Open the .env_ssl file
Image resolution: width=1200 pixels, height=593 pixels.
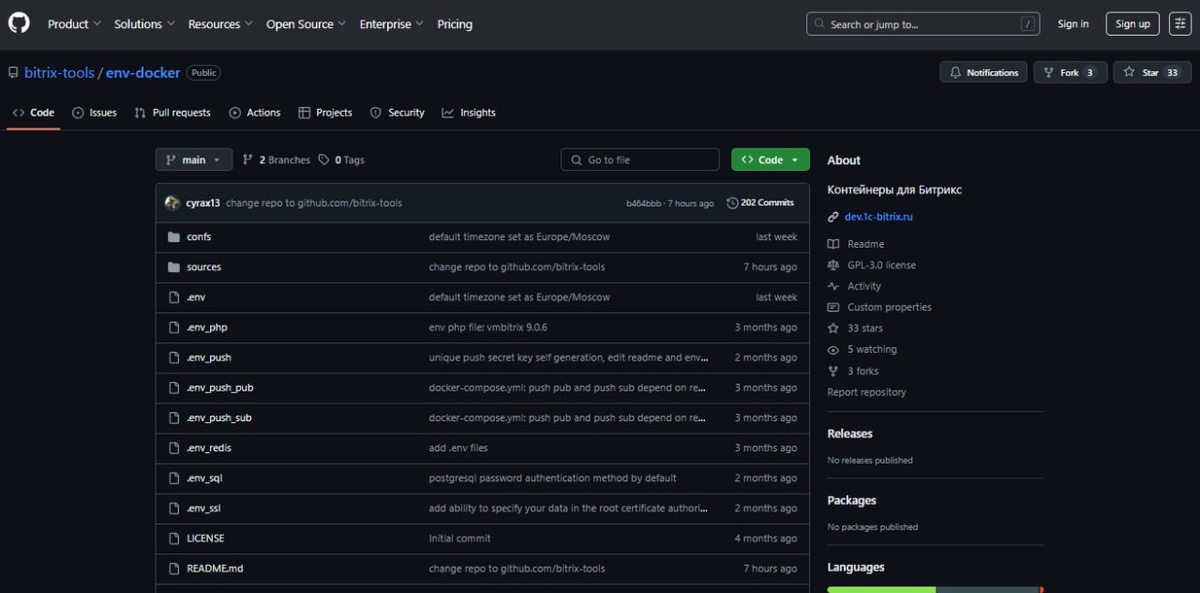(x=204, y=508)
